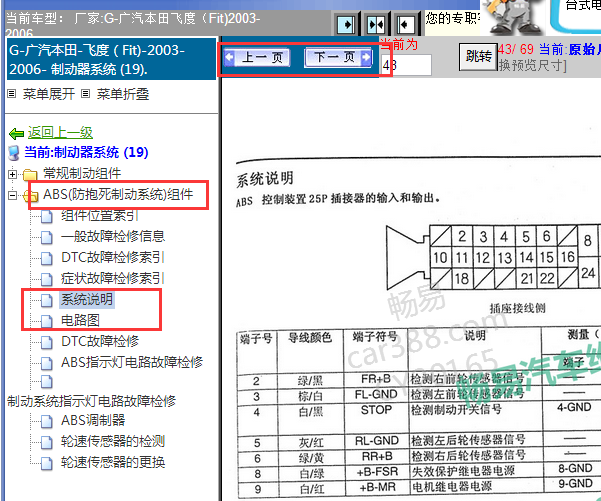
Task: Click the 换预览尺寸 text link
Action: [x=532, y=66]
